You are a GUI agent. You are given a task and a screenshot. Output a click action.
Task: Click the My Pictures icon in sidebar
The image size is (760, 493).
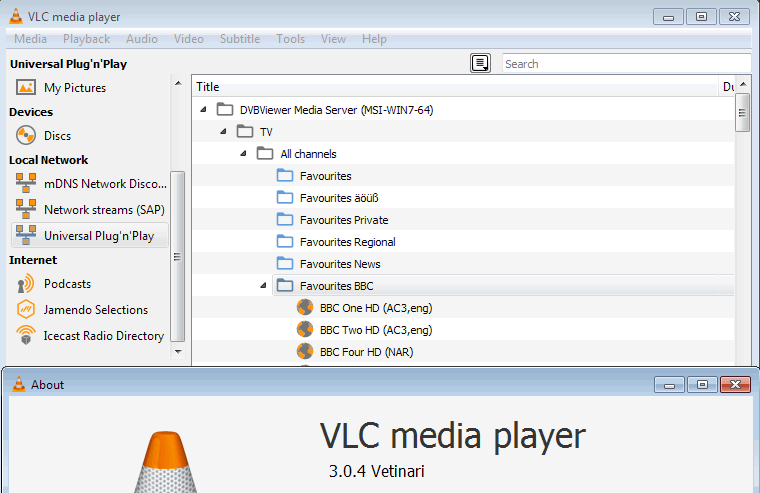[26, 88]
